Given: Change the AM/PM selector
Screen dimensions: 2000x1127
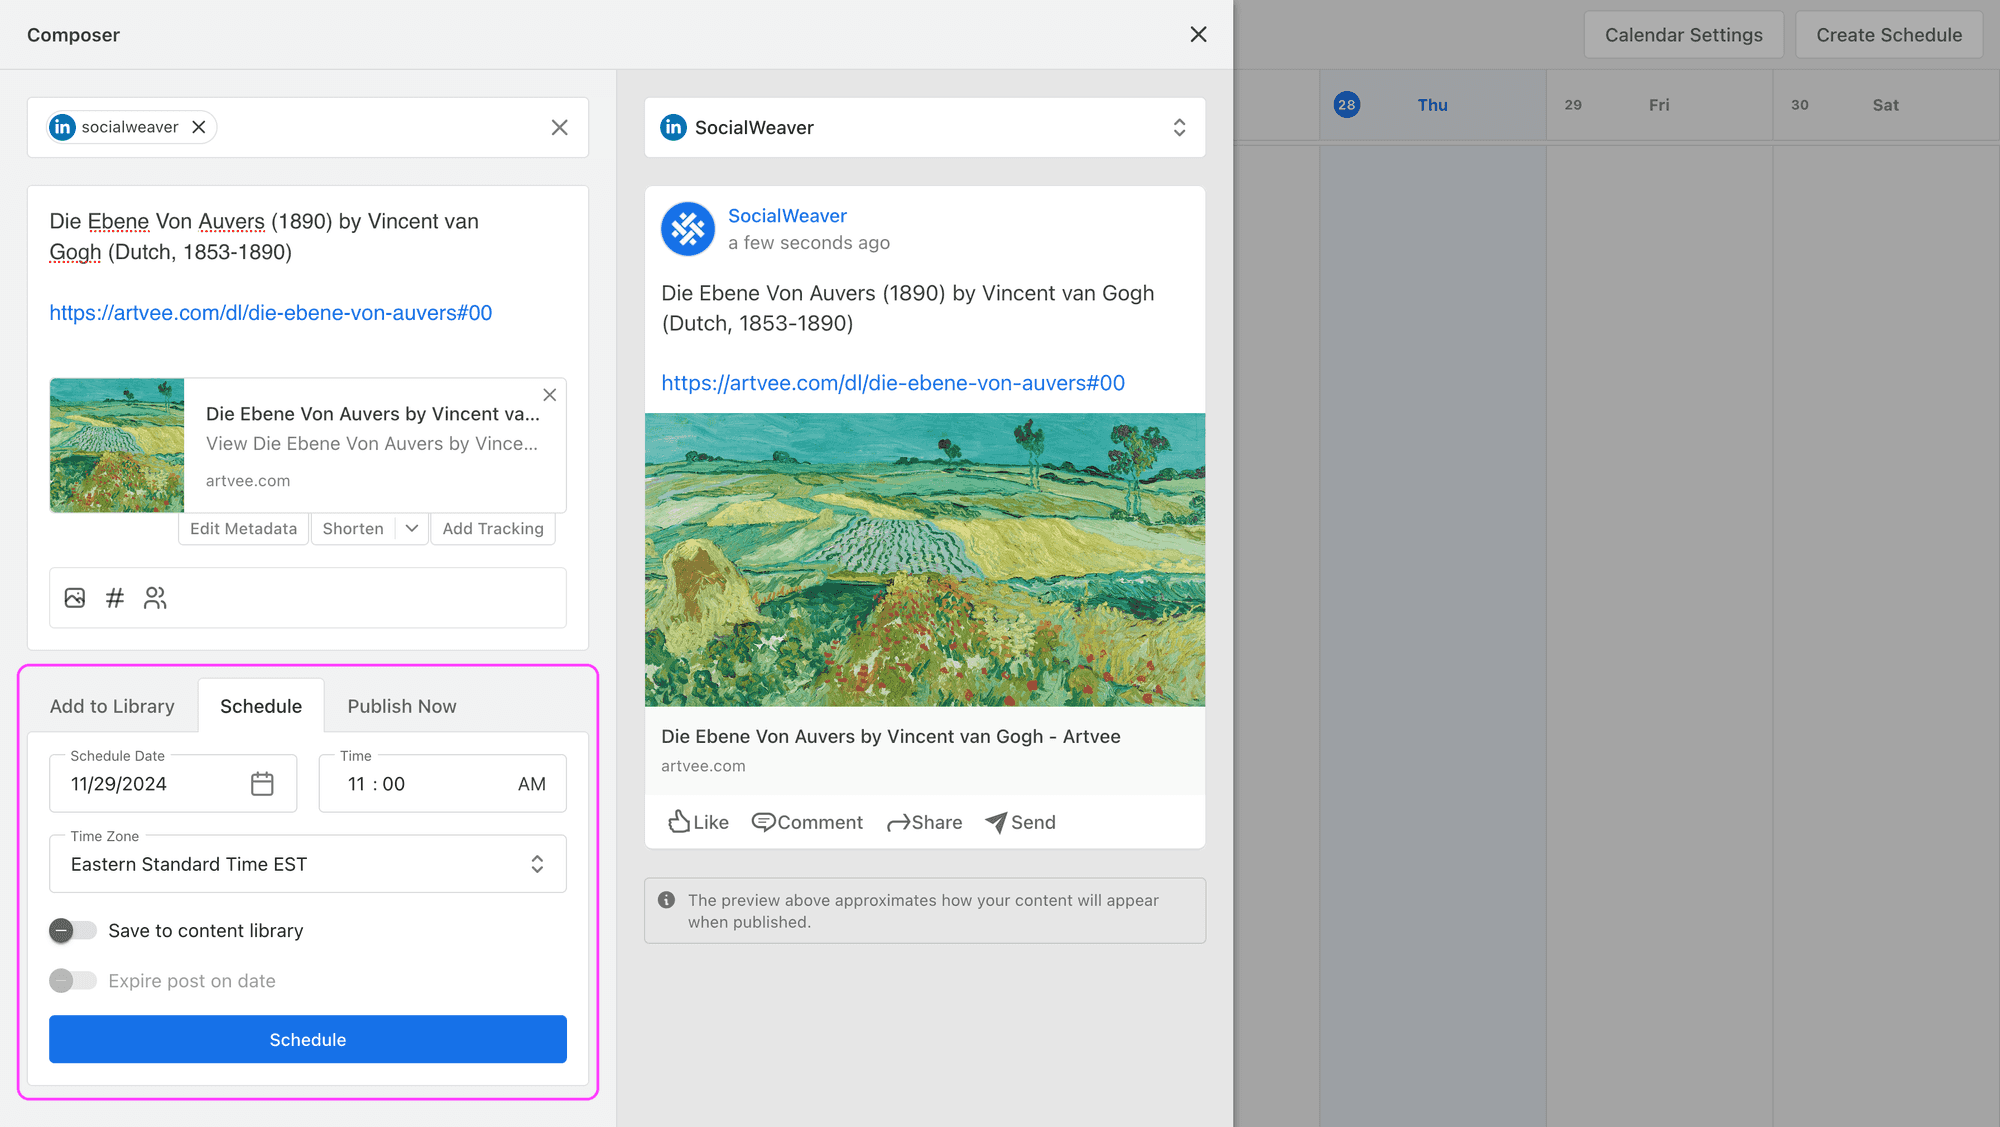Looking at the screenshot, I should click(x=532, y=784).
